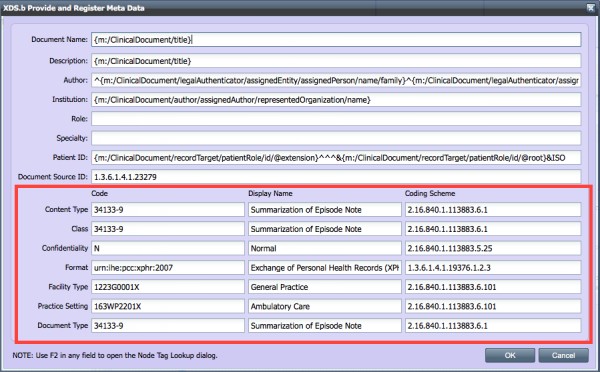Click the Document Type display name field

pyautogui.click(x=324, y=326)
